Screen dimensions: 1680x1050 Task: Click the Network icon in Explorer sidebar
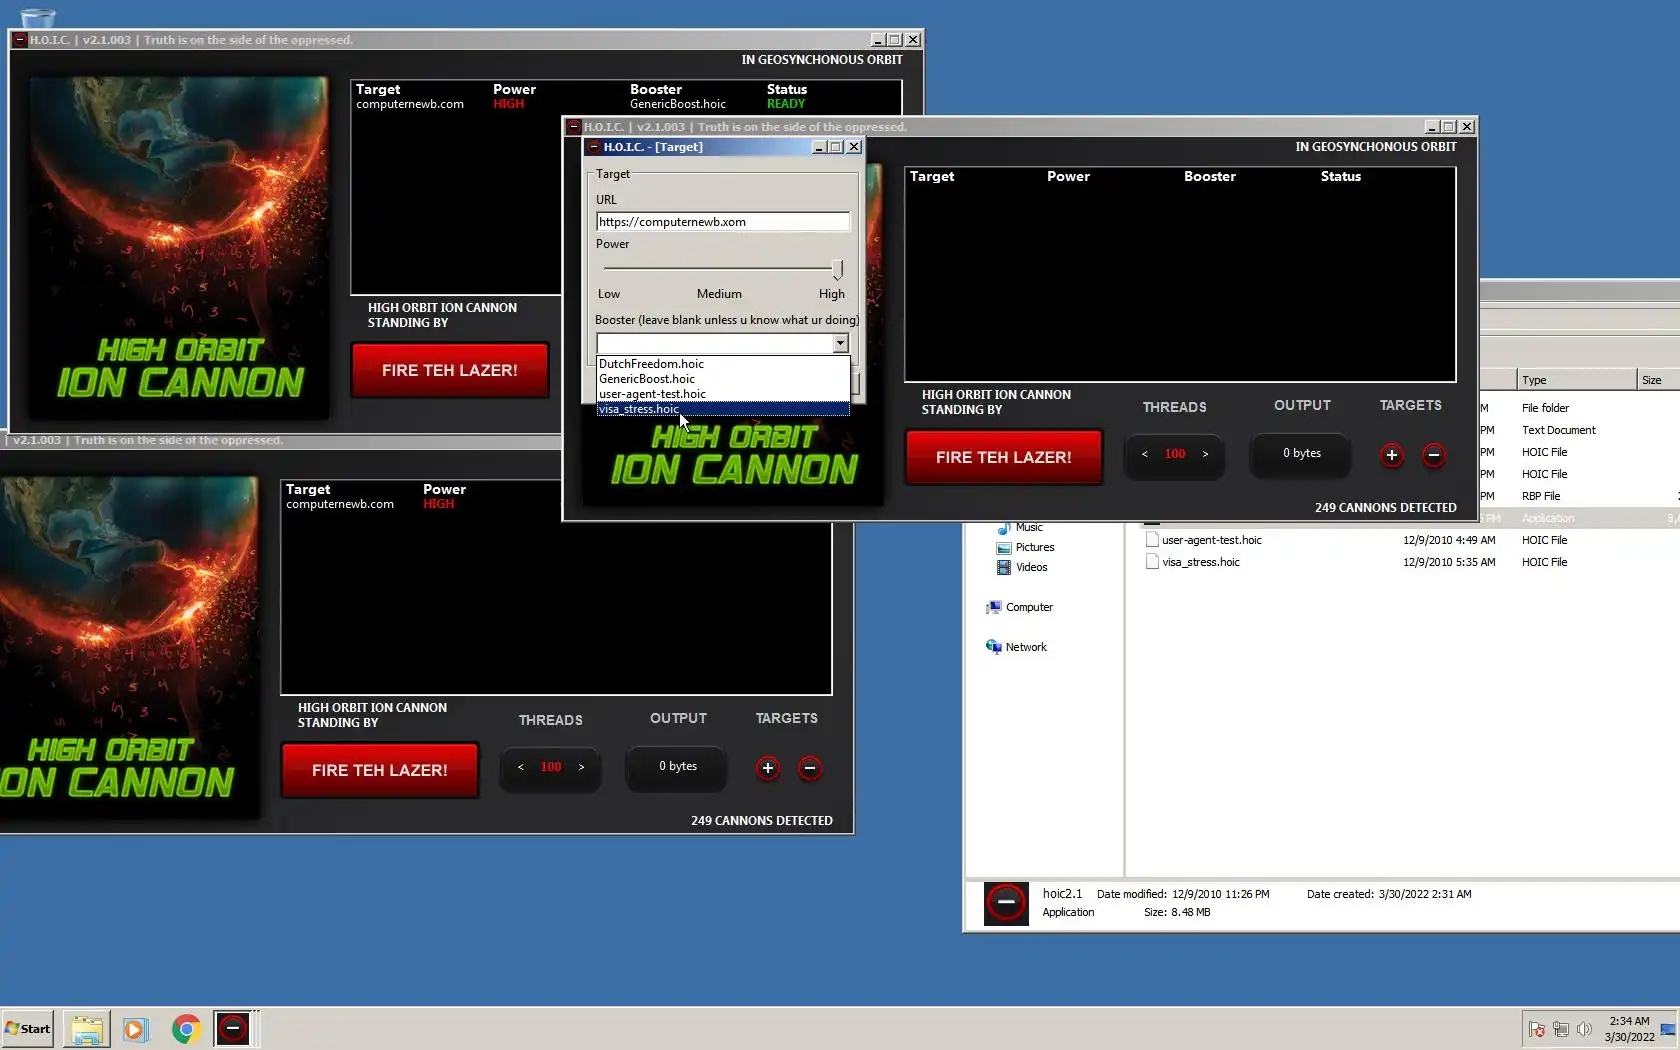(x=994, y=647)
